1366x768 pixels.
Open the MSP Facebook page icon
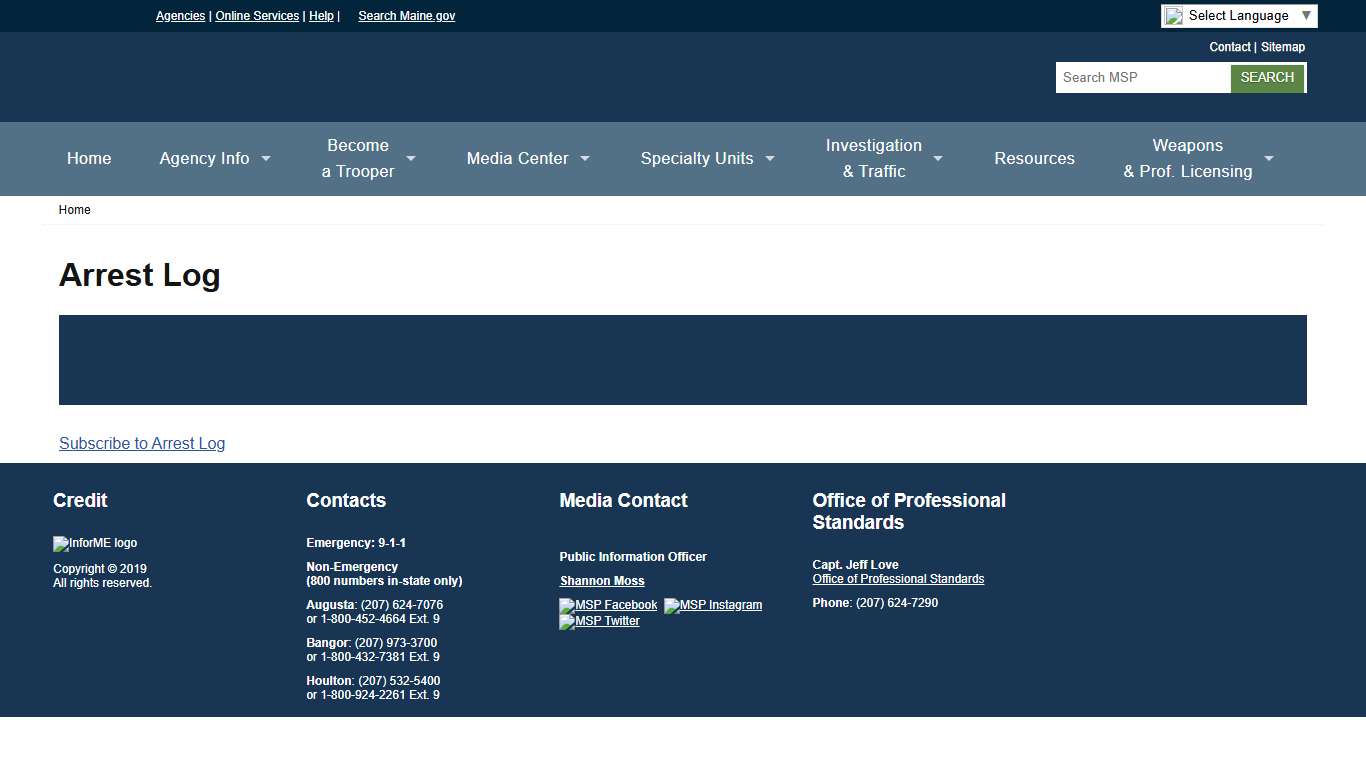(608, 605)
